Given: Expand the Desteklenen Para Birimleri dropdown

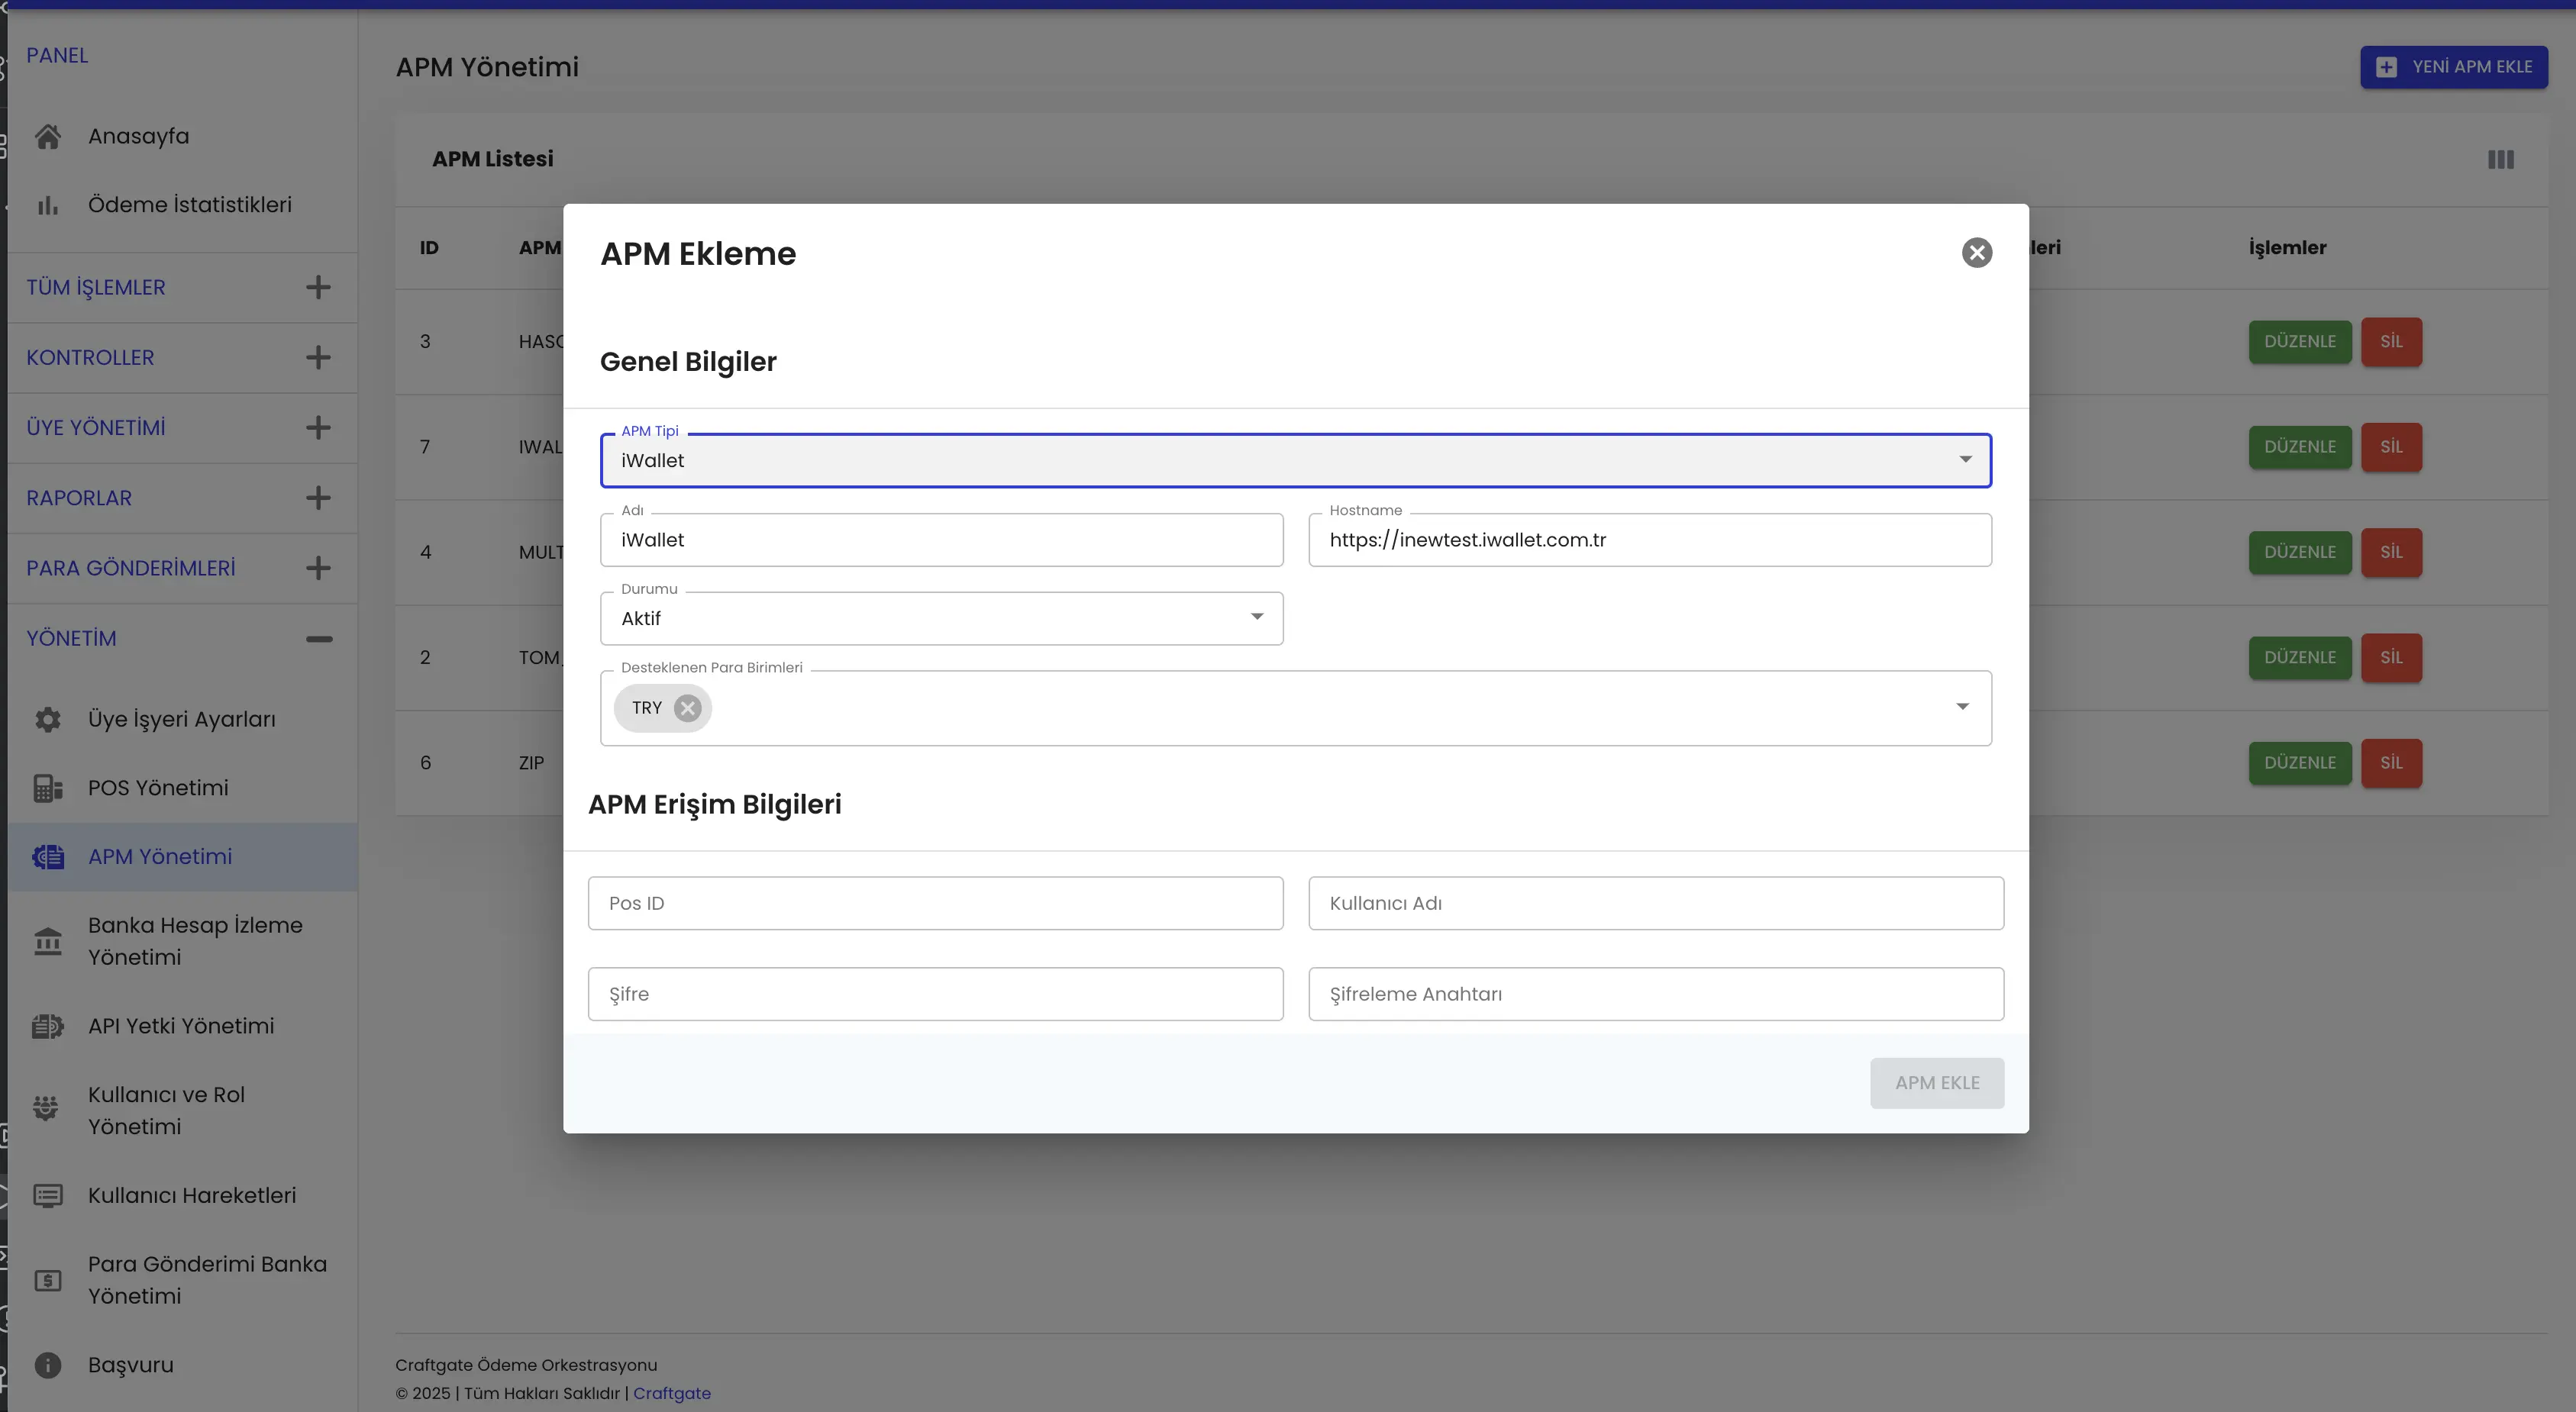Looking at the screenshot, I should pos(1962,708).
